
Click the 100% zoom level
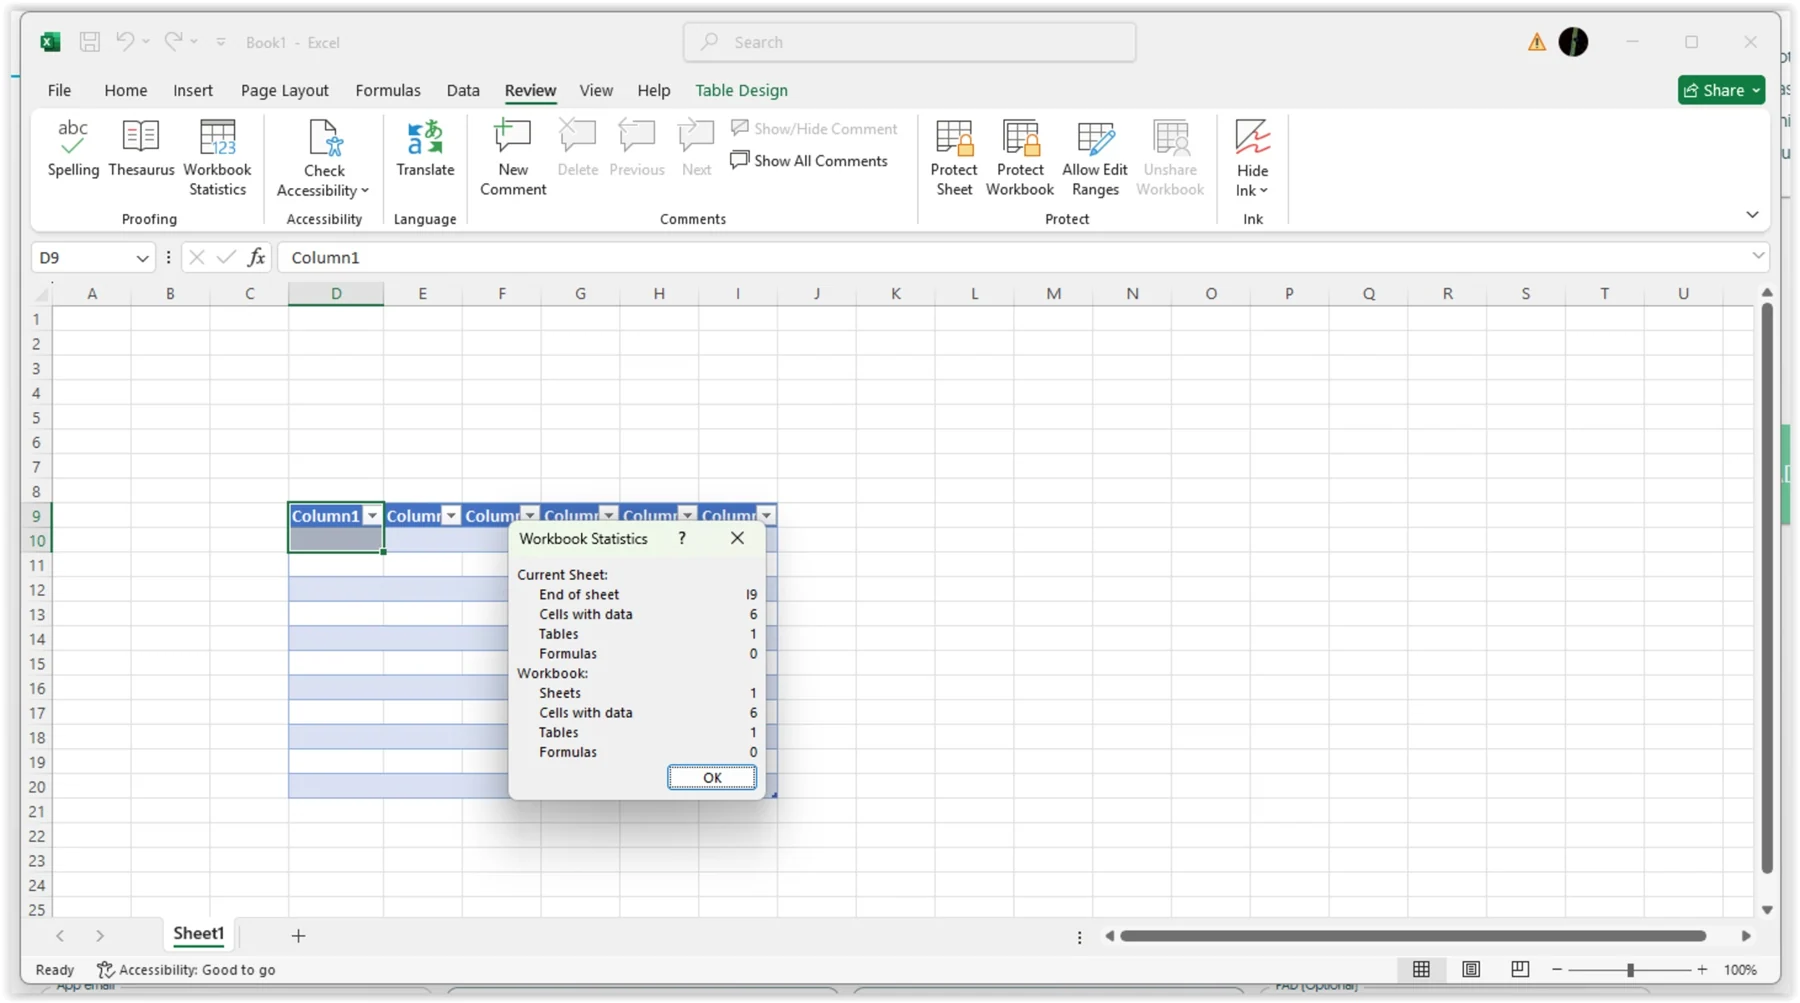point(1740,970)
